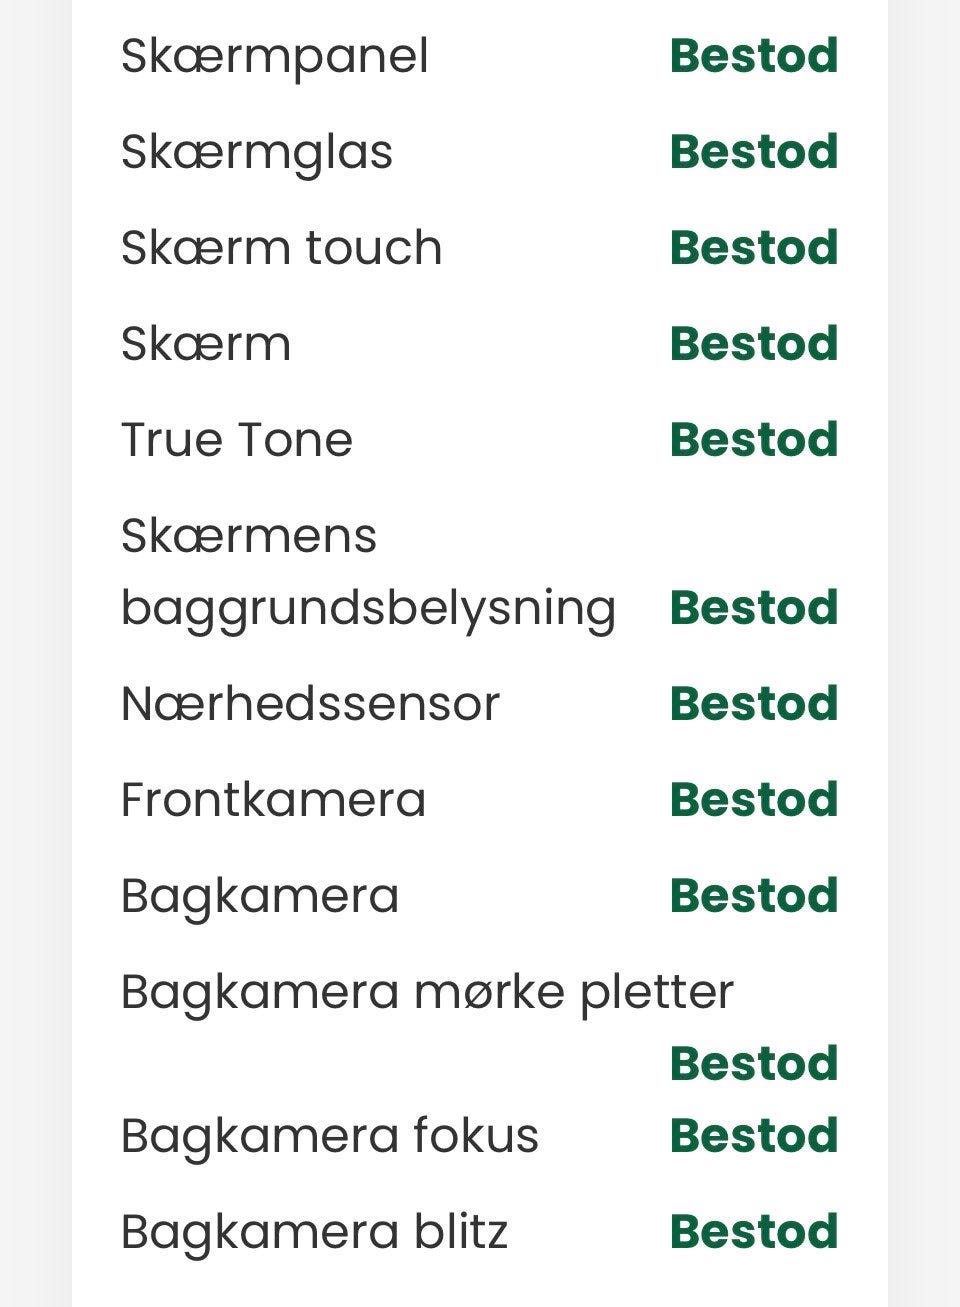Select the True Tone label
960x1307 pixels.
point(237,440)
